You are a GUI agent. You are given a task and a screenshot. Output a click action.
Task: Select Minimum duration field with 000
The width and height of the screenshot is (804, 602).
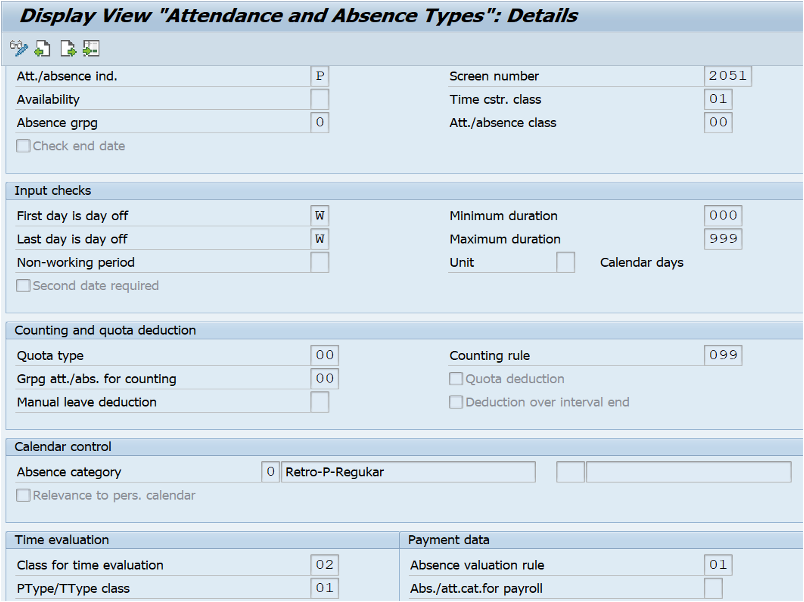click(723, 216)
